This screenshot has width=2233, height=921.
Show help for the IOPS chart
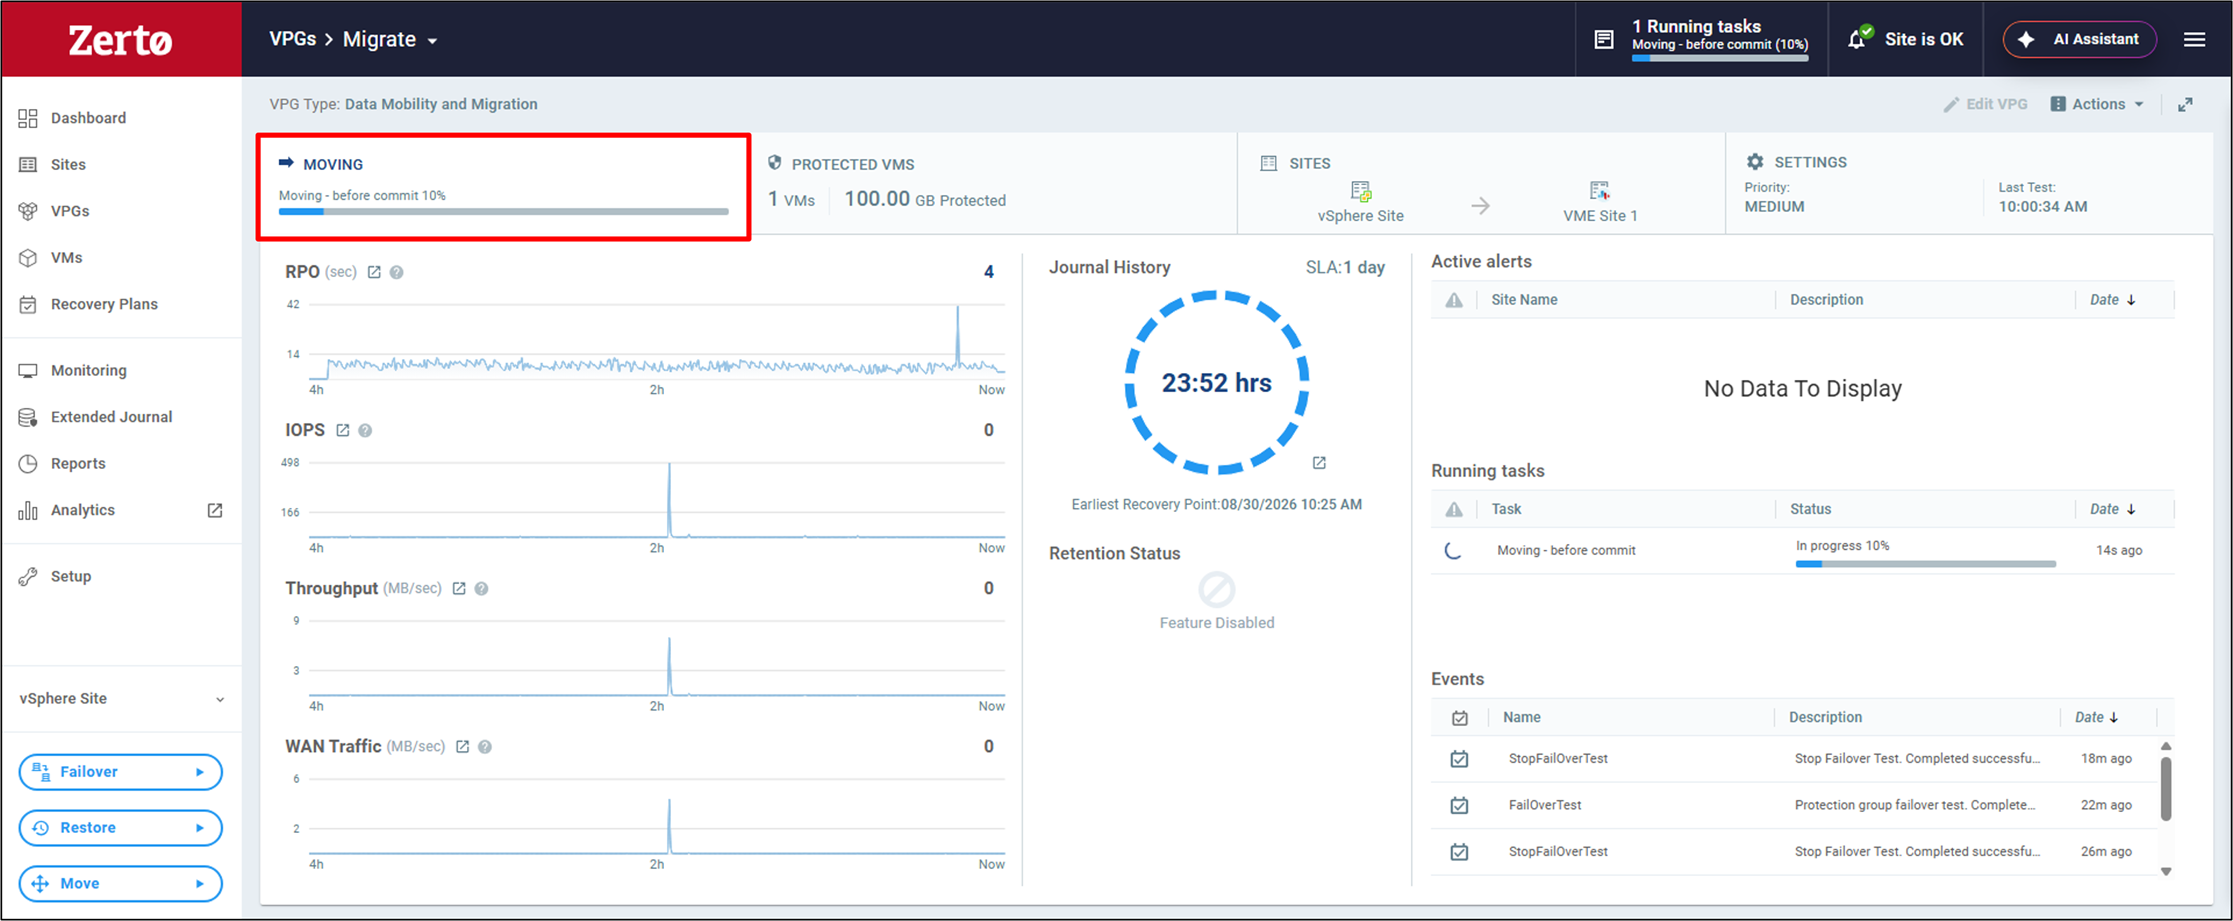366,430
